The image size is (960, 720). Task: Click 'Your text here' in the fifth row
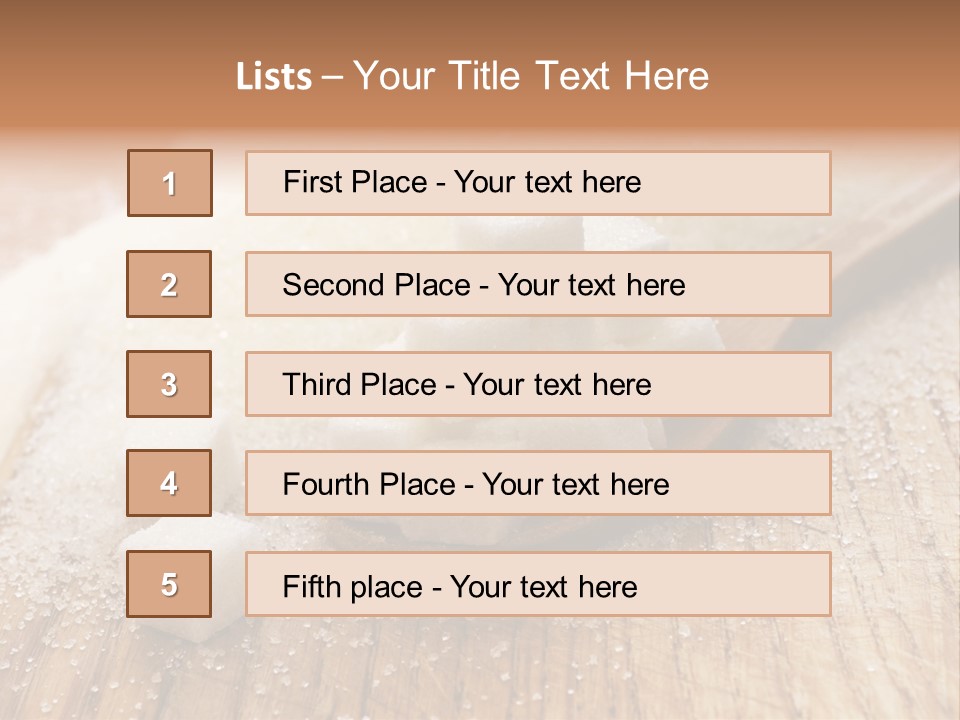[x=543, y=586]
